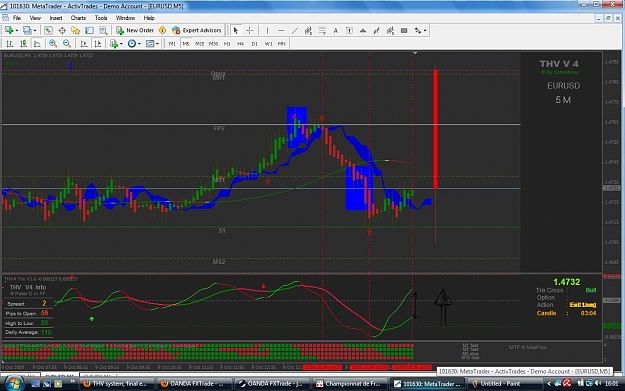
Task: Open 'Championnat de Fr...' taskbar window
Action: pyautogui.click(x=348, y=384)
